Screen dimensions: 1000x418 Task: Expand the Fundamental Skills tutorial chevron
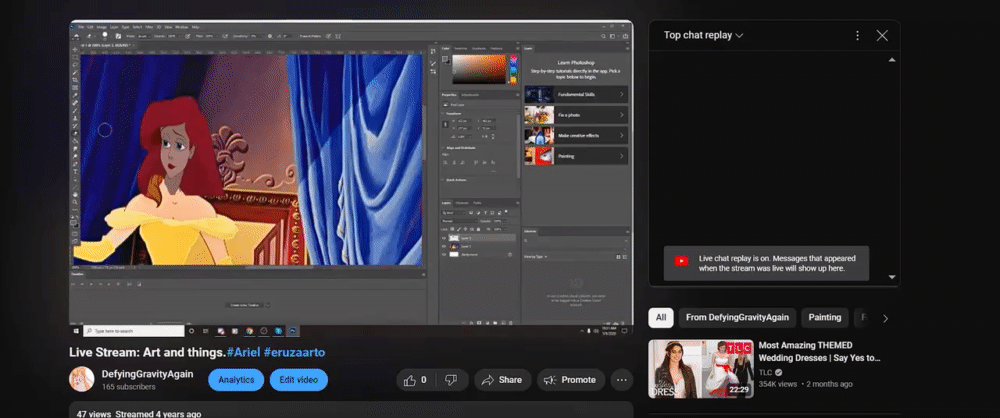click(x=621, y=94)
